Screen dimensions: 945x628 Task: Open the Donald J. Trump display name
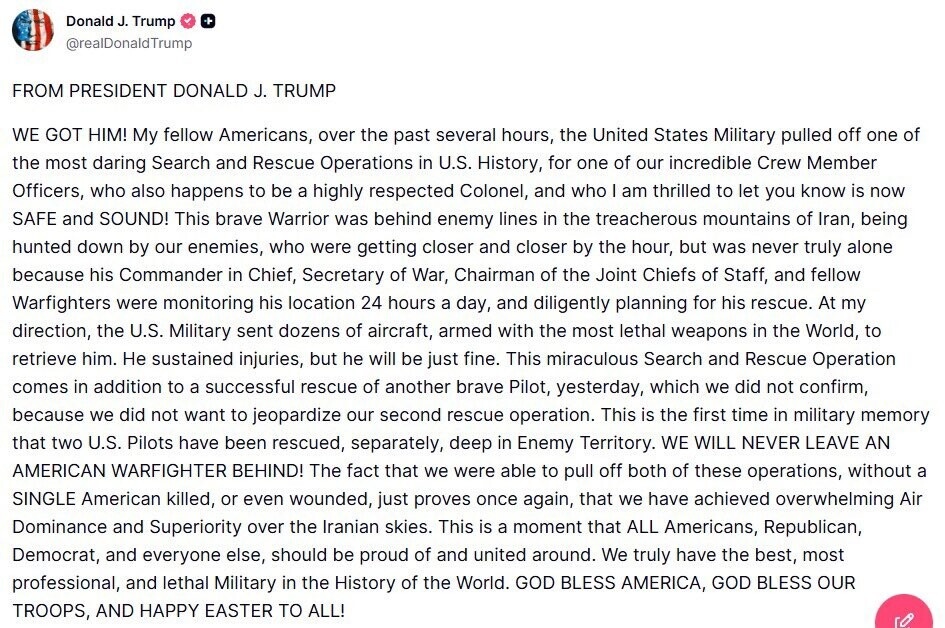pos(120,21)
